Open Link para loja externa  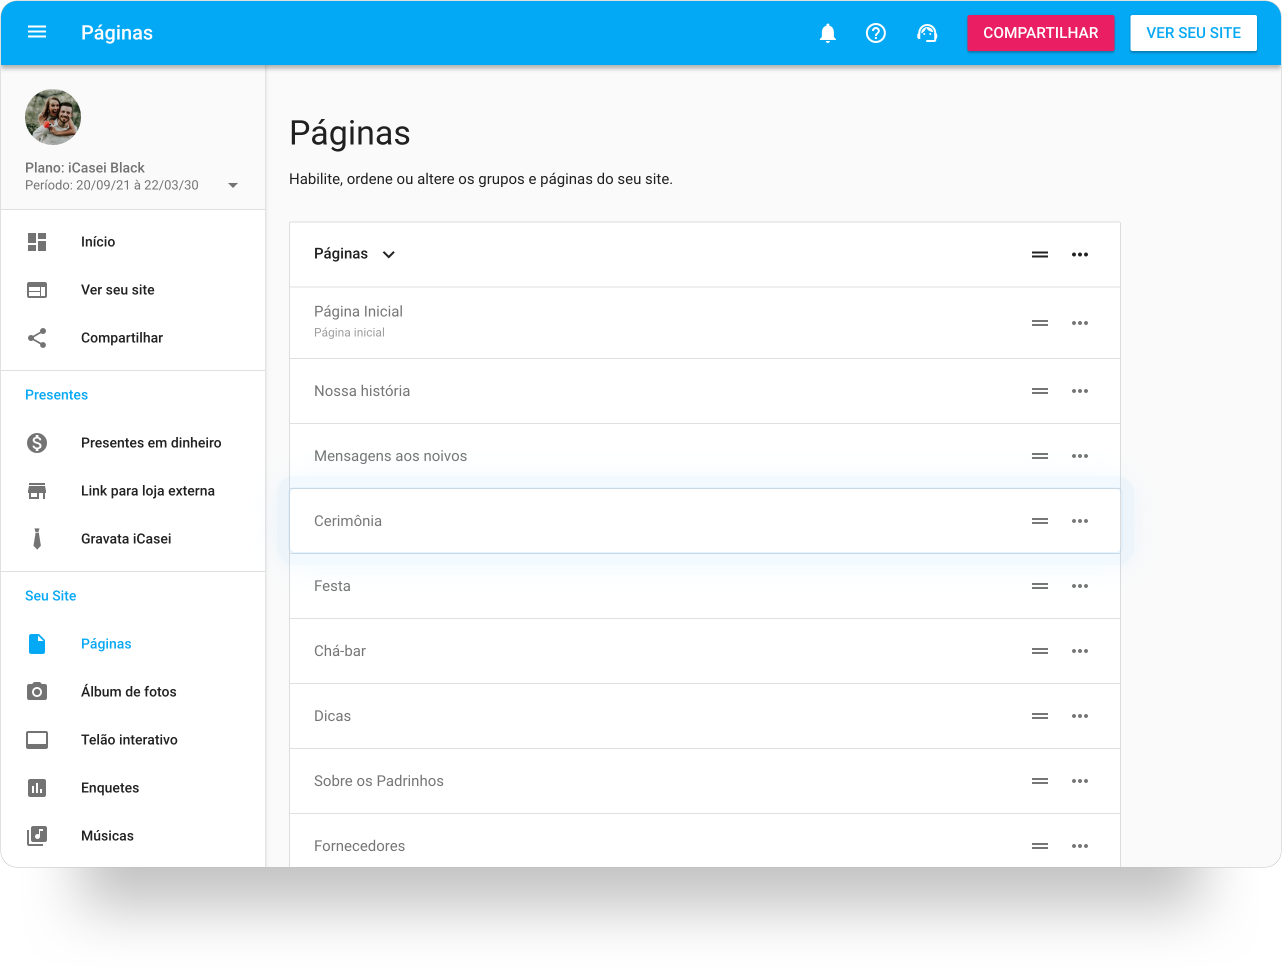coord(148,491)
